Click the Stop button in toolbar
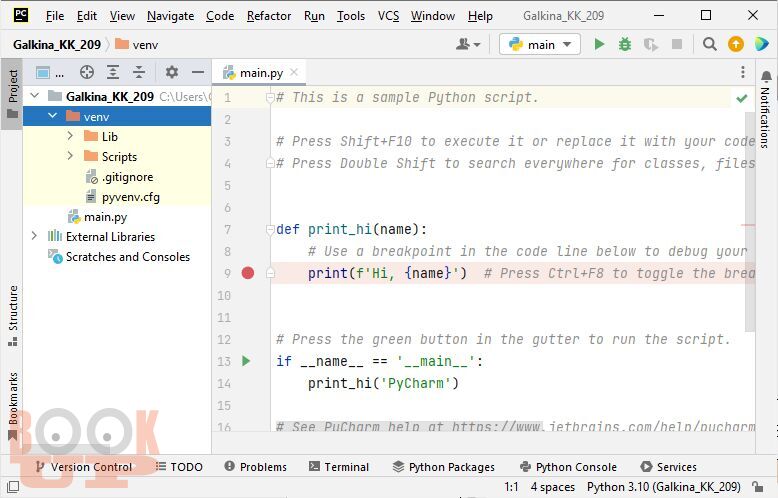 tap(677, 45)
